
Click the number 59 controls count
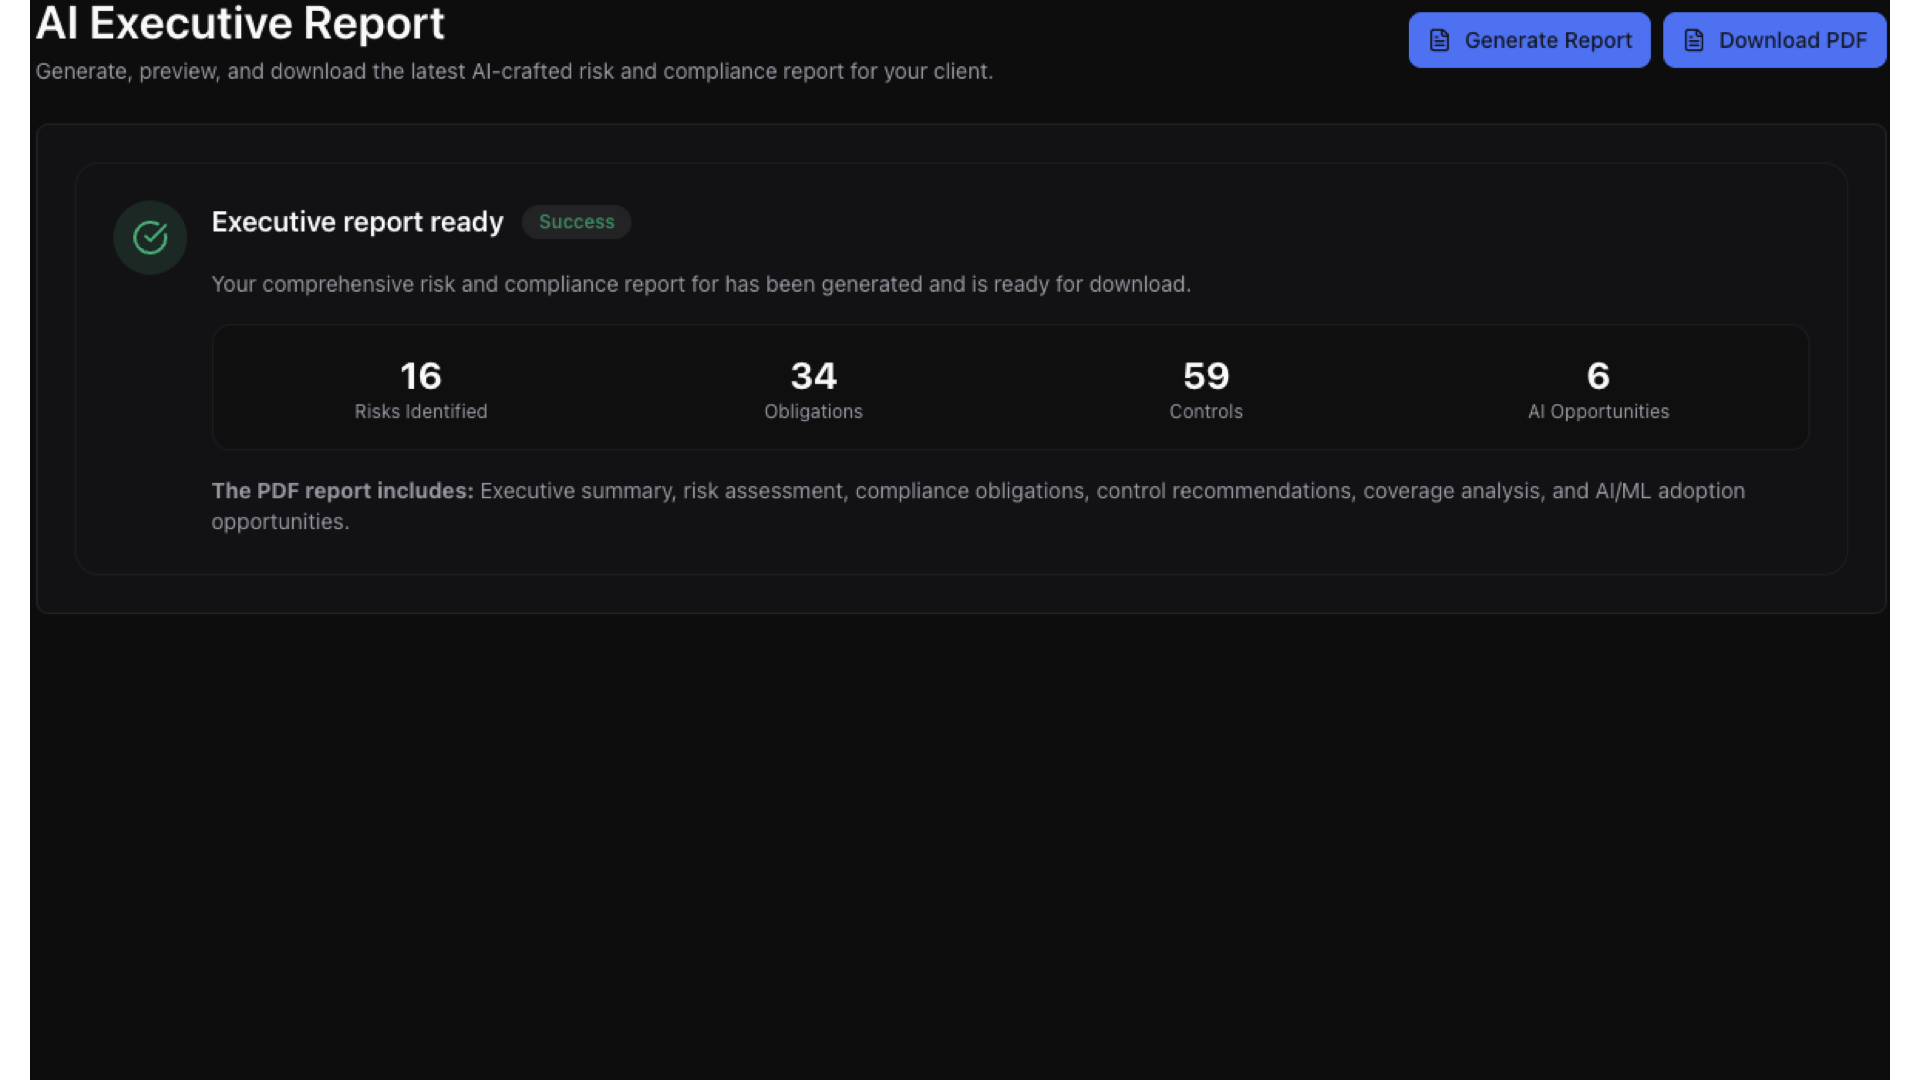pos(1206,376)
